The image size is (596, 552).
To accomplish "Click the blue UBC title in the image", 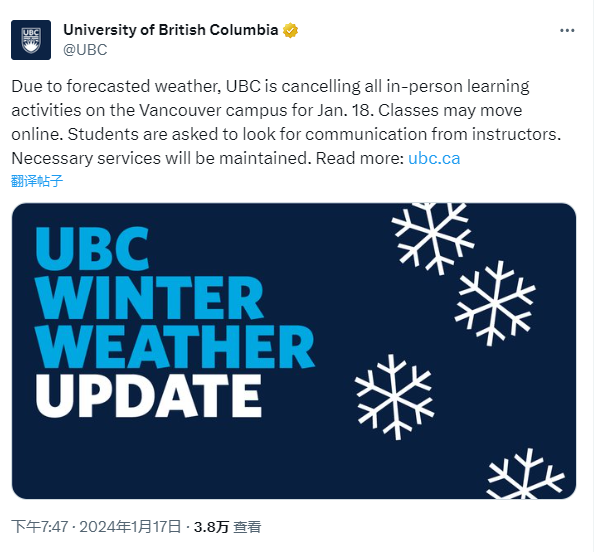I will (x=92, y=249).
